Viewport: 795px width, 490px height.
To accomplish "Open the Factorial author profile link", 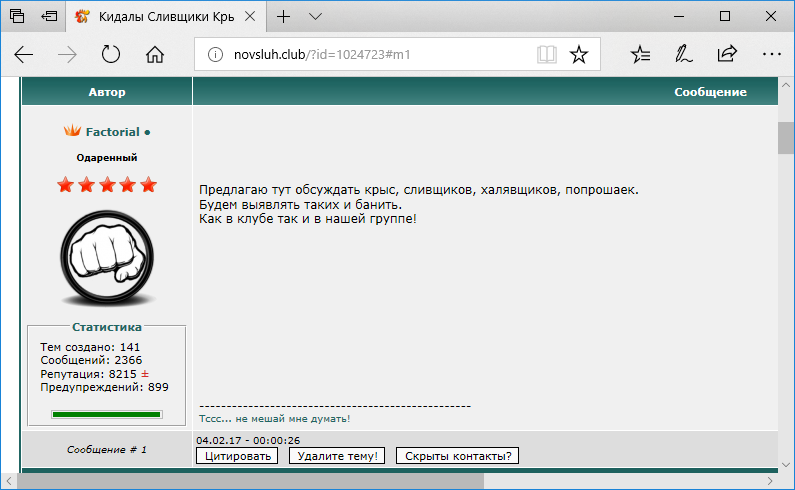I will pos(112,132).
